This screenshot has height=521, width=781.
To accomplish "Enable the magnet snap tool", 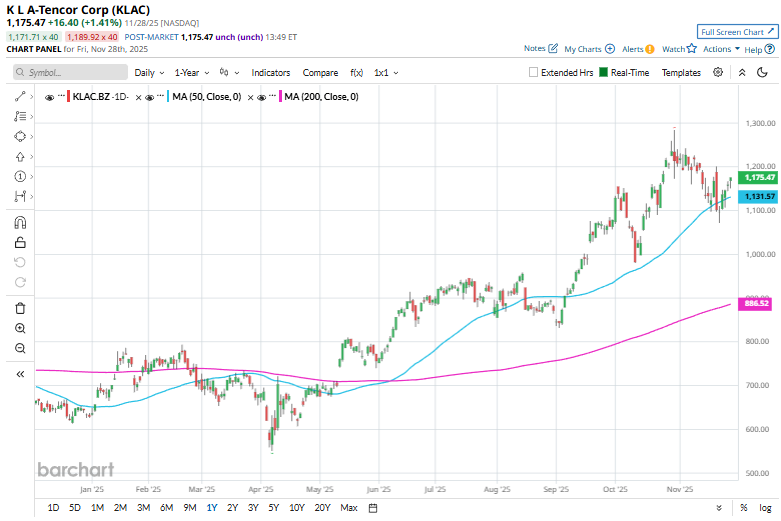I will tap(20, 222).
